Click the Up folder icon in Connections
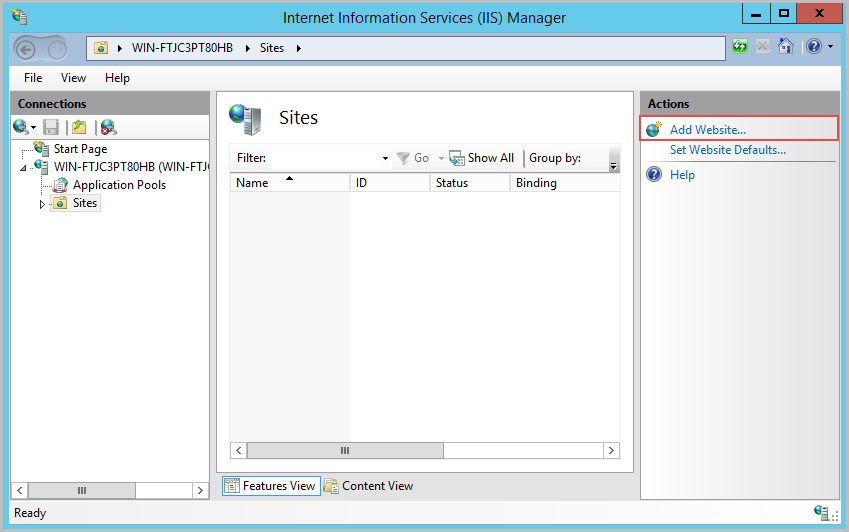This screenshot has height=532, width=849. pyautogui.click(x=79, y=127)
